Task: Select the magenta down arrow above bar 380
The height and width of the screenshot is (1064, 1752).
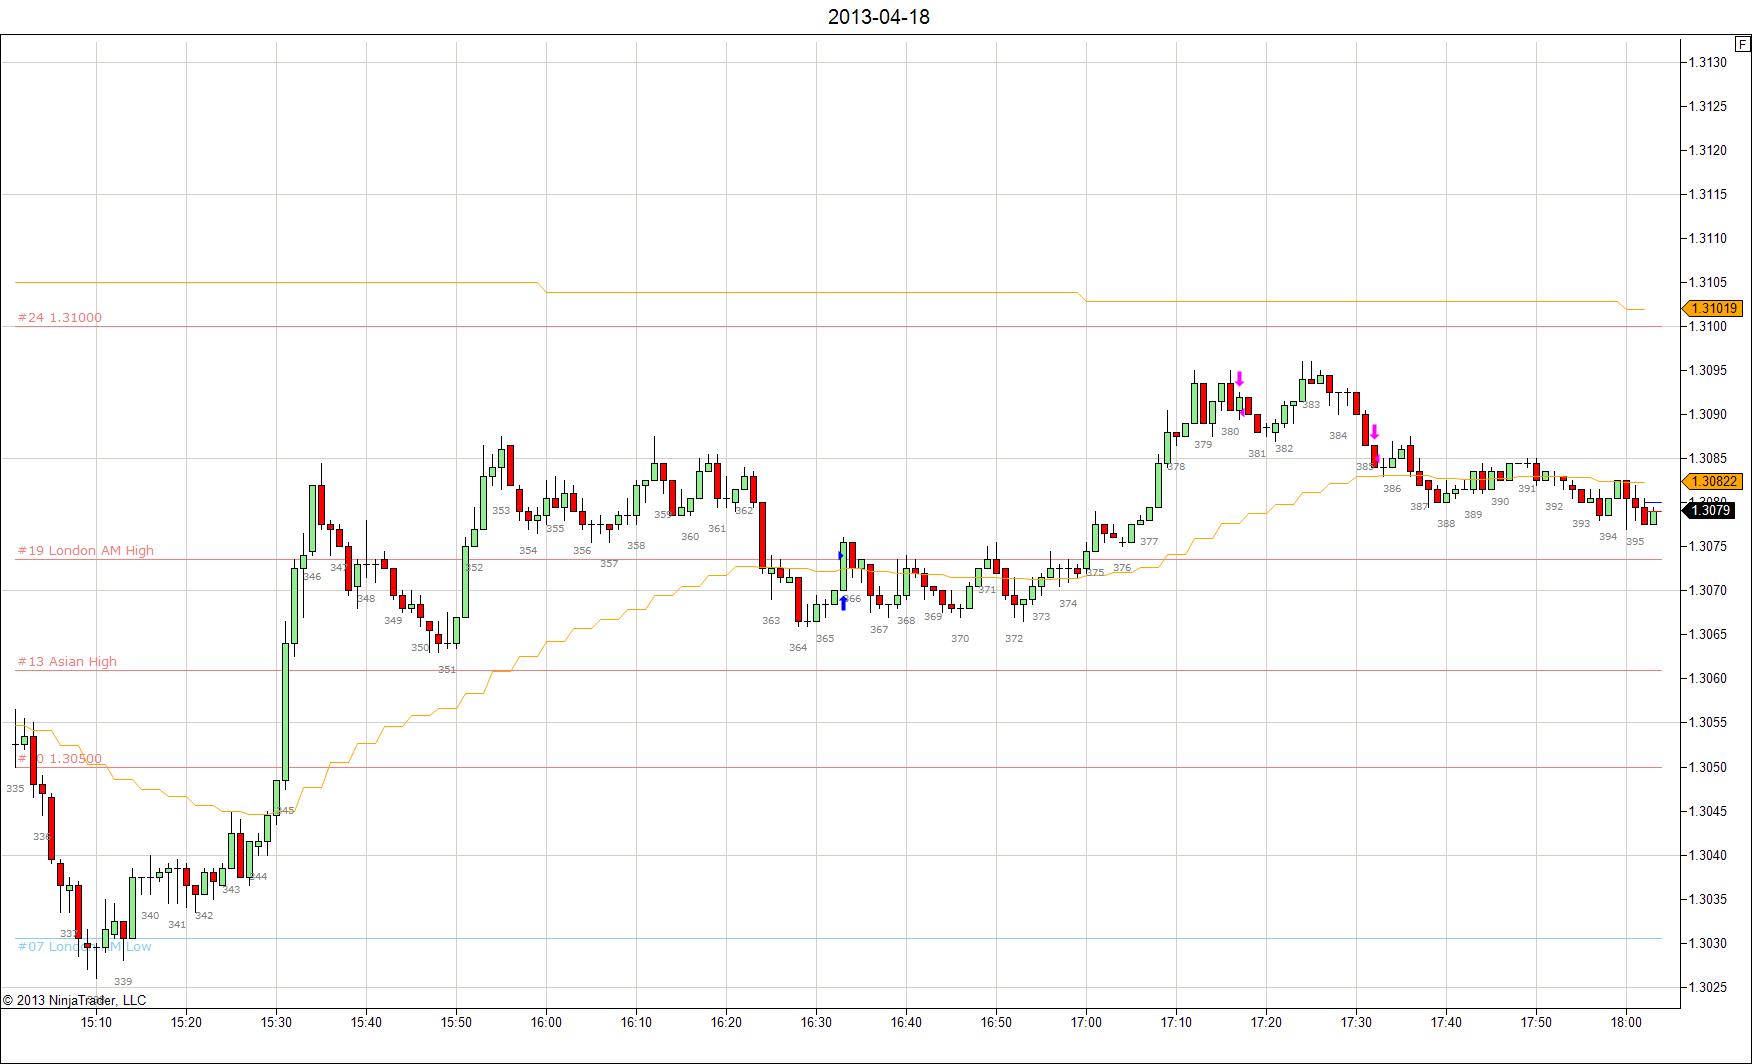Action: [x=1240, y=379]
